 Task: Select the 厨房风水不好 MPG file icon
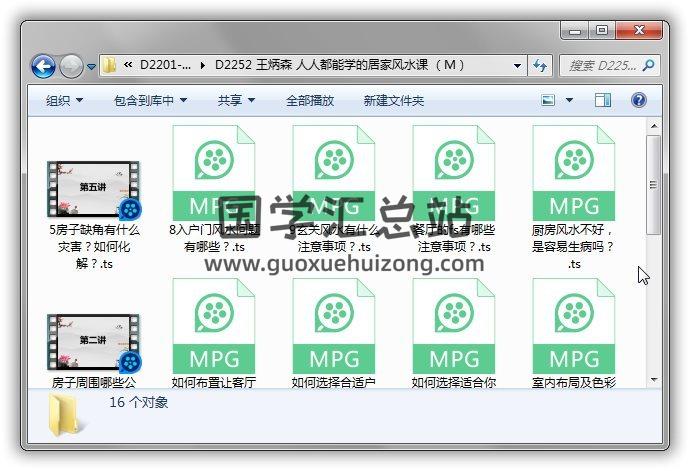click(574, 173)
